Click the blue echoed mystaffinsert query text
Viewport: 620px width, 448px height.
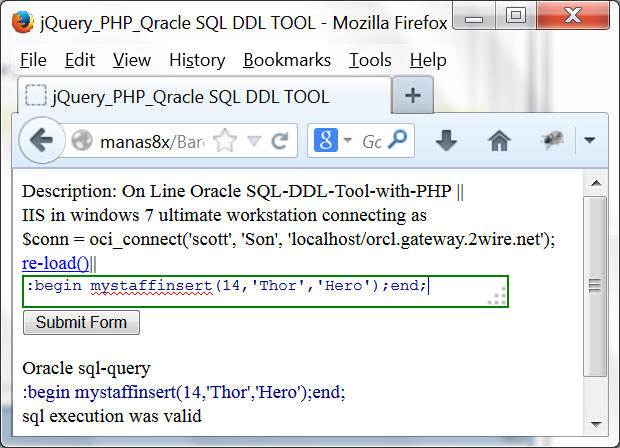[184, 392]
